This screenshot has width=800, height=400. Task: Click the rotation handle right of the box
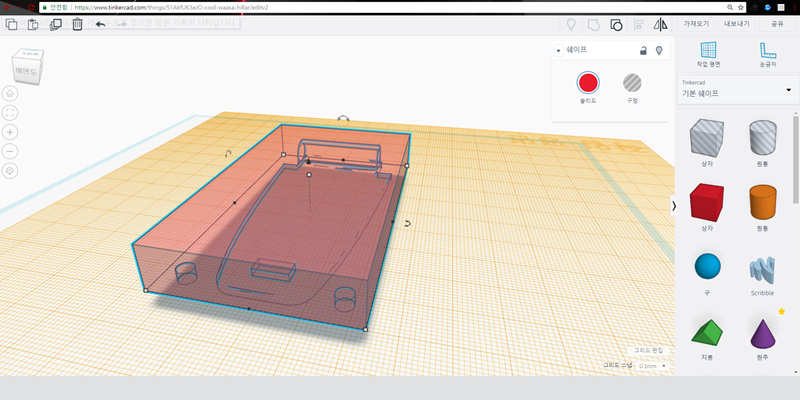[408, 223]
